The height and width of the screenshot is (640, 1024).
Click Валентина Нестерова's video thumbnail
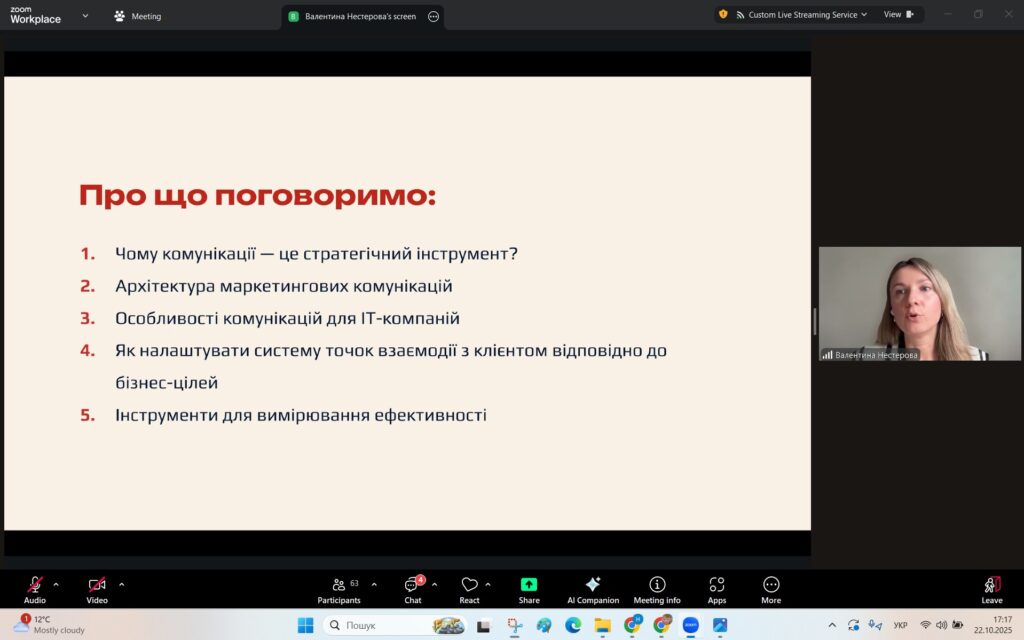click(x=920, y=303)
